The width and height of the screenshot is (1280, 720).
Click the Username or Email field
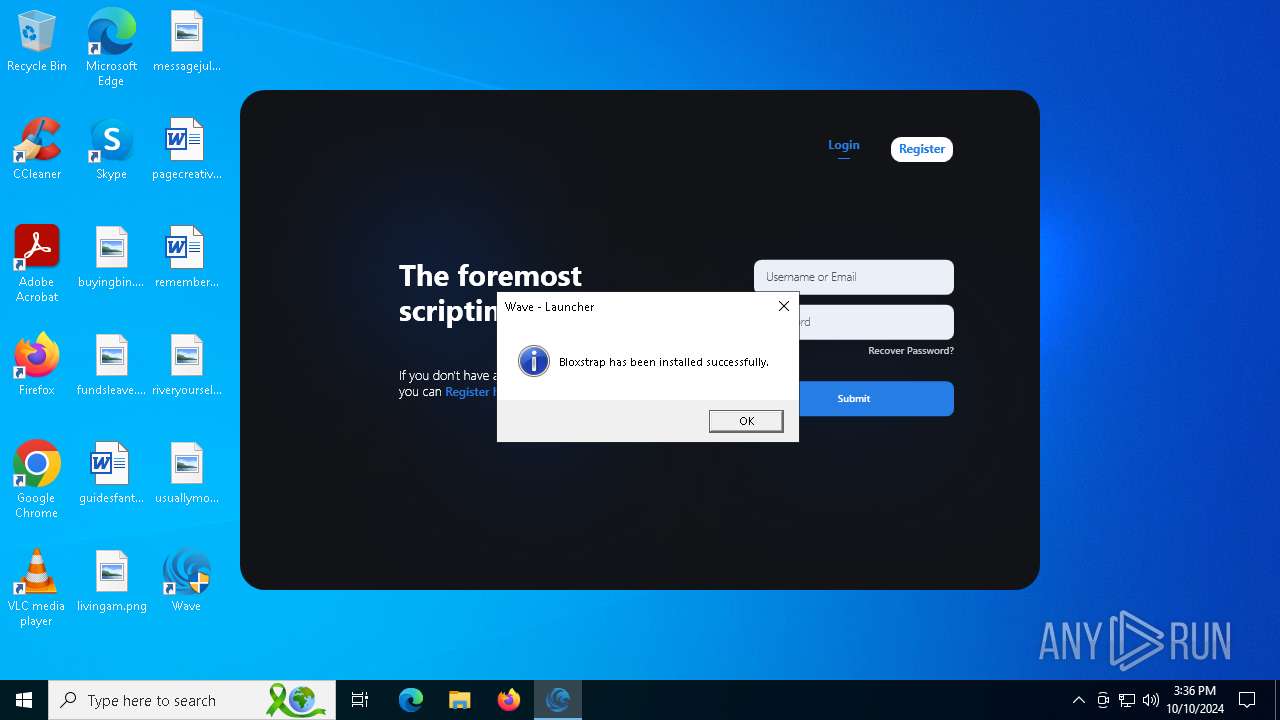[854, 277]
